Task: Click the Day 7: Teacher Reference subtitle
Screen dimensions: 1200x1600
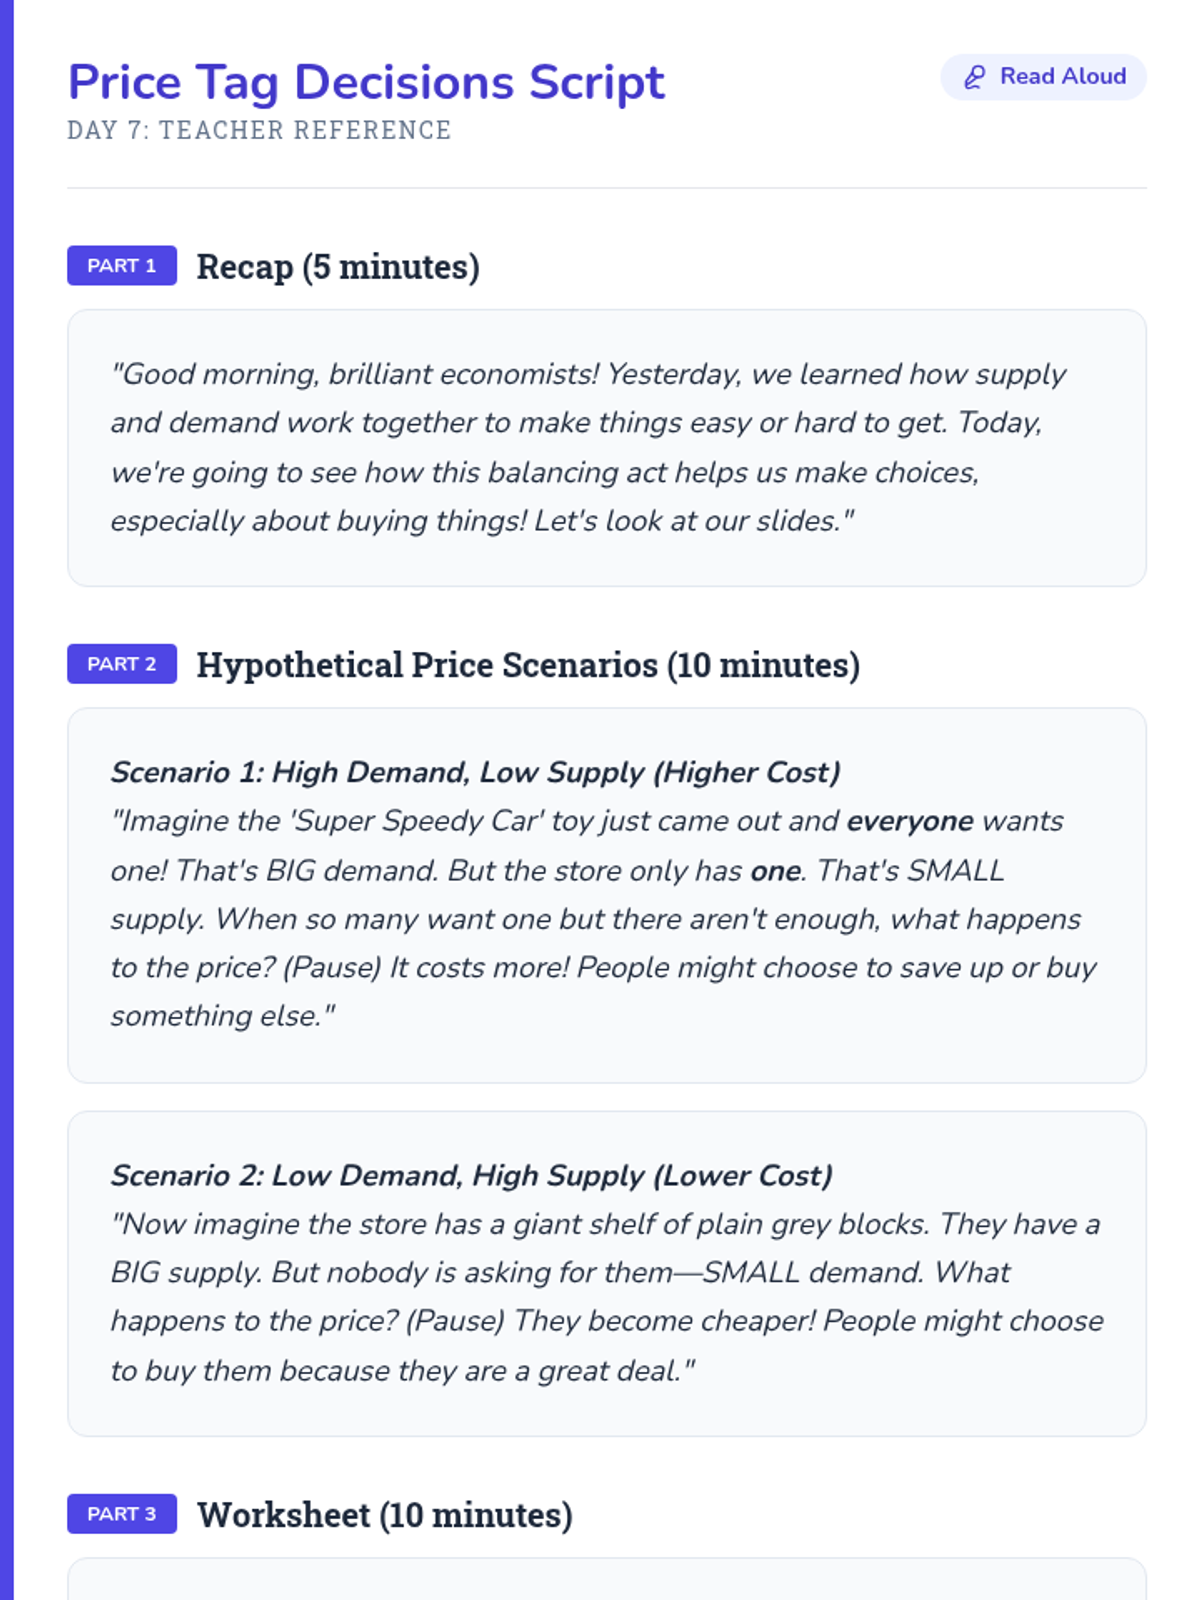Action: tap(259, 130)
